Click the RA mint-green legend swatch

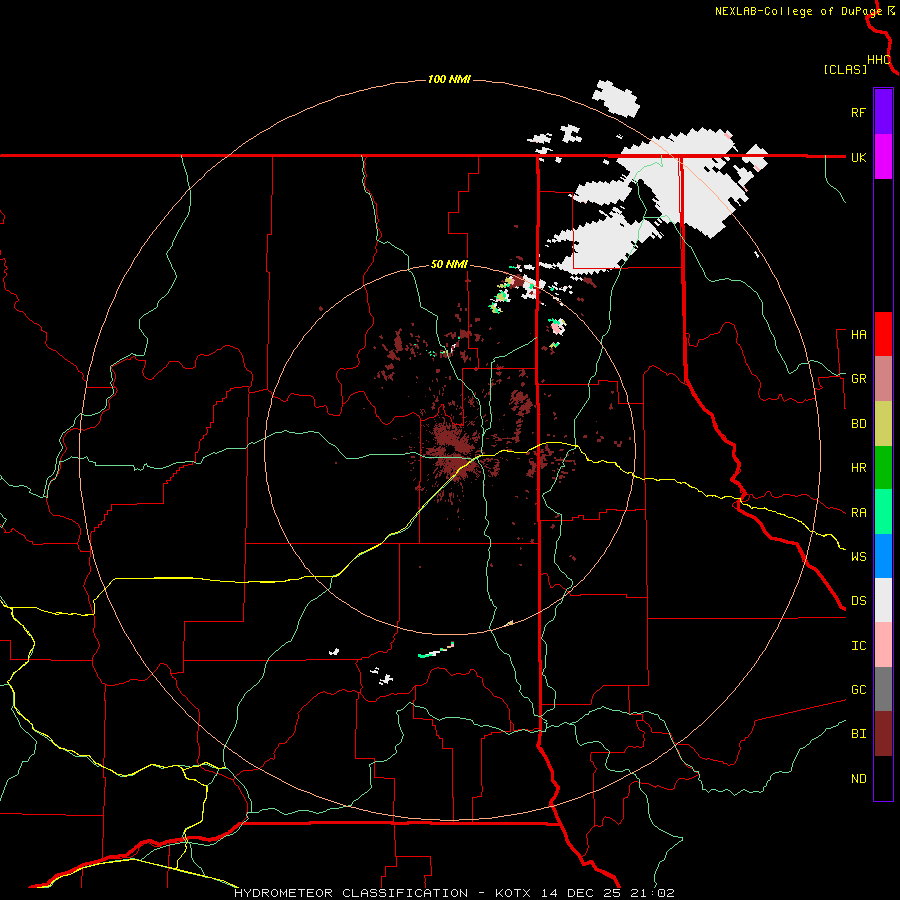coord(883,512)
